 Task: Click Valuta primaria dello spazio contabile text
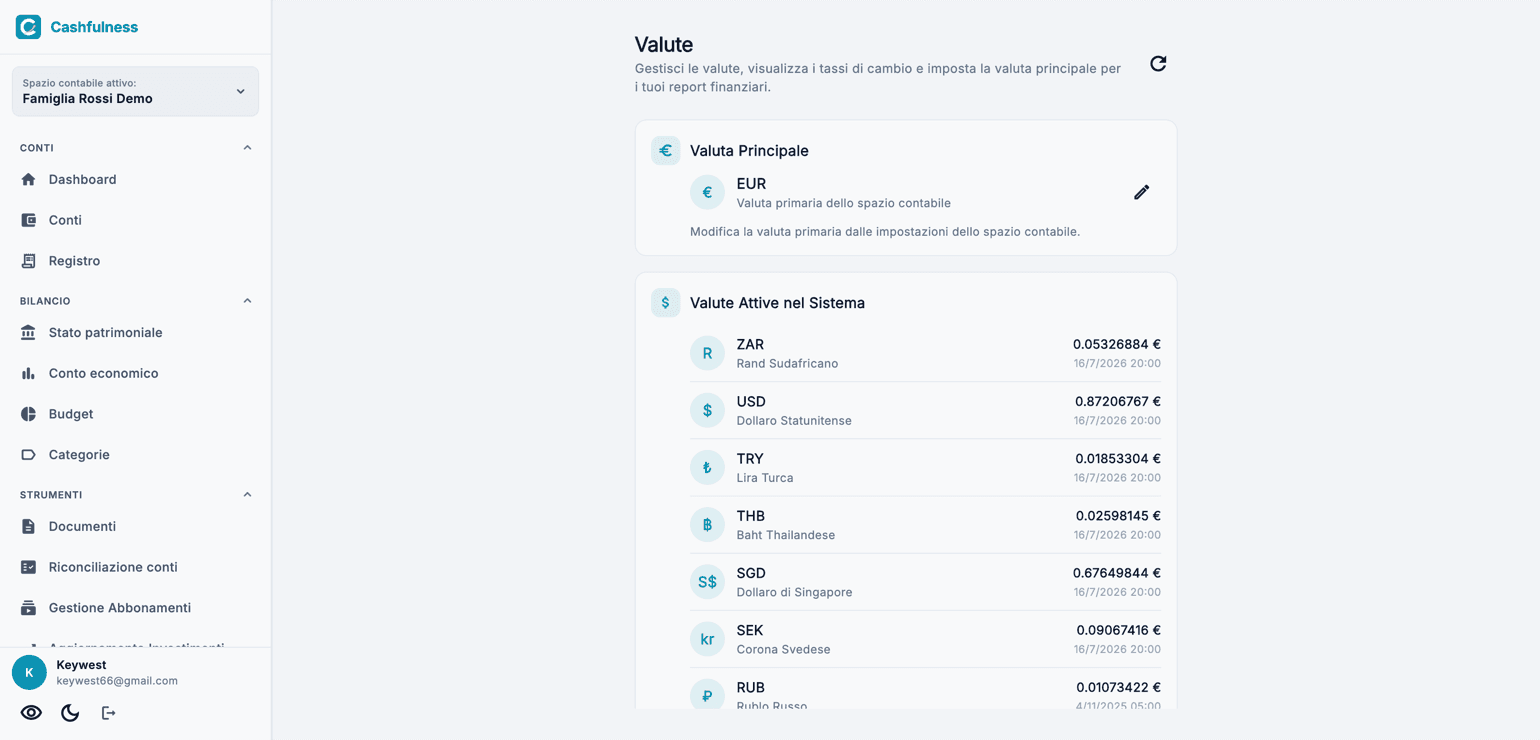[844, 203]
